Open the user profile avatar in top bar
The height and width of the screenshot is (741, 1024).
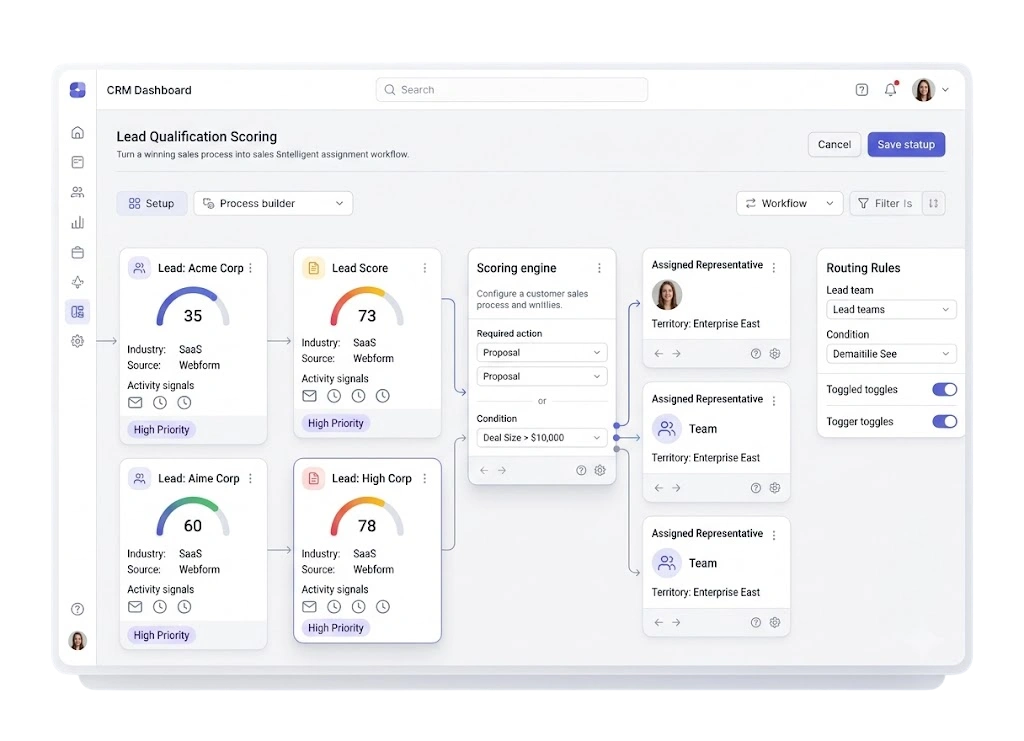923,90
